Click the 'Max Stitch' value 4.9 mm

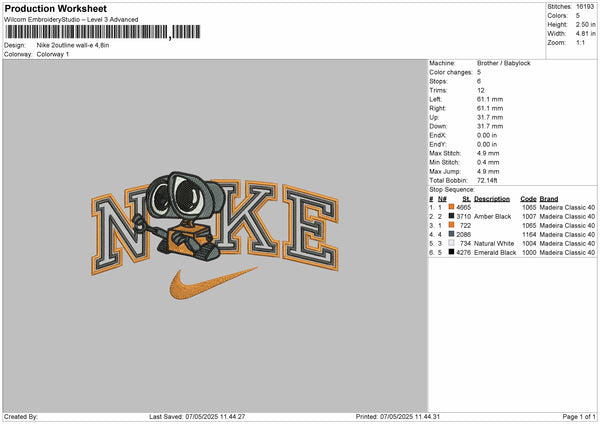[x=488, y=153]
